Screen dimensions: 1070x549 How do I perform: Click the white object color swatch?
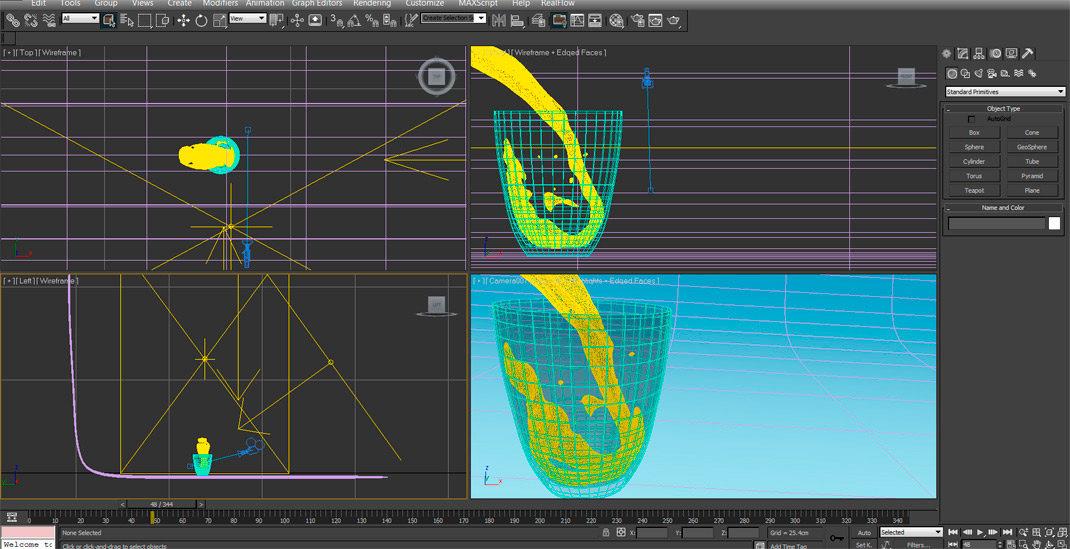coord(1054,223)
